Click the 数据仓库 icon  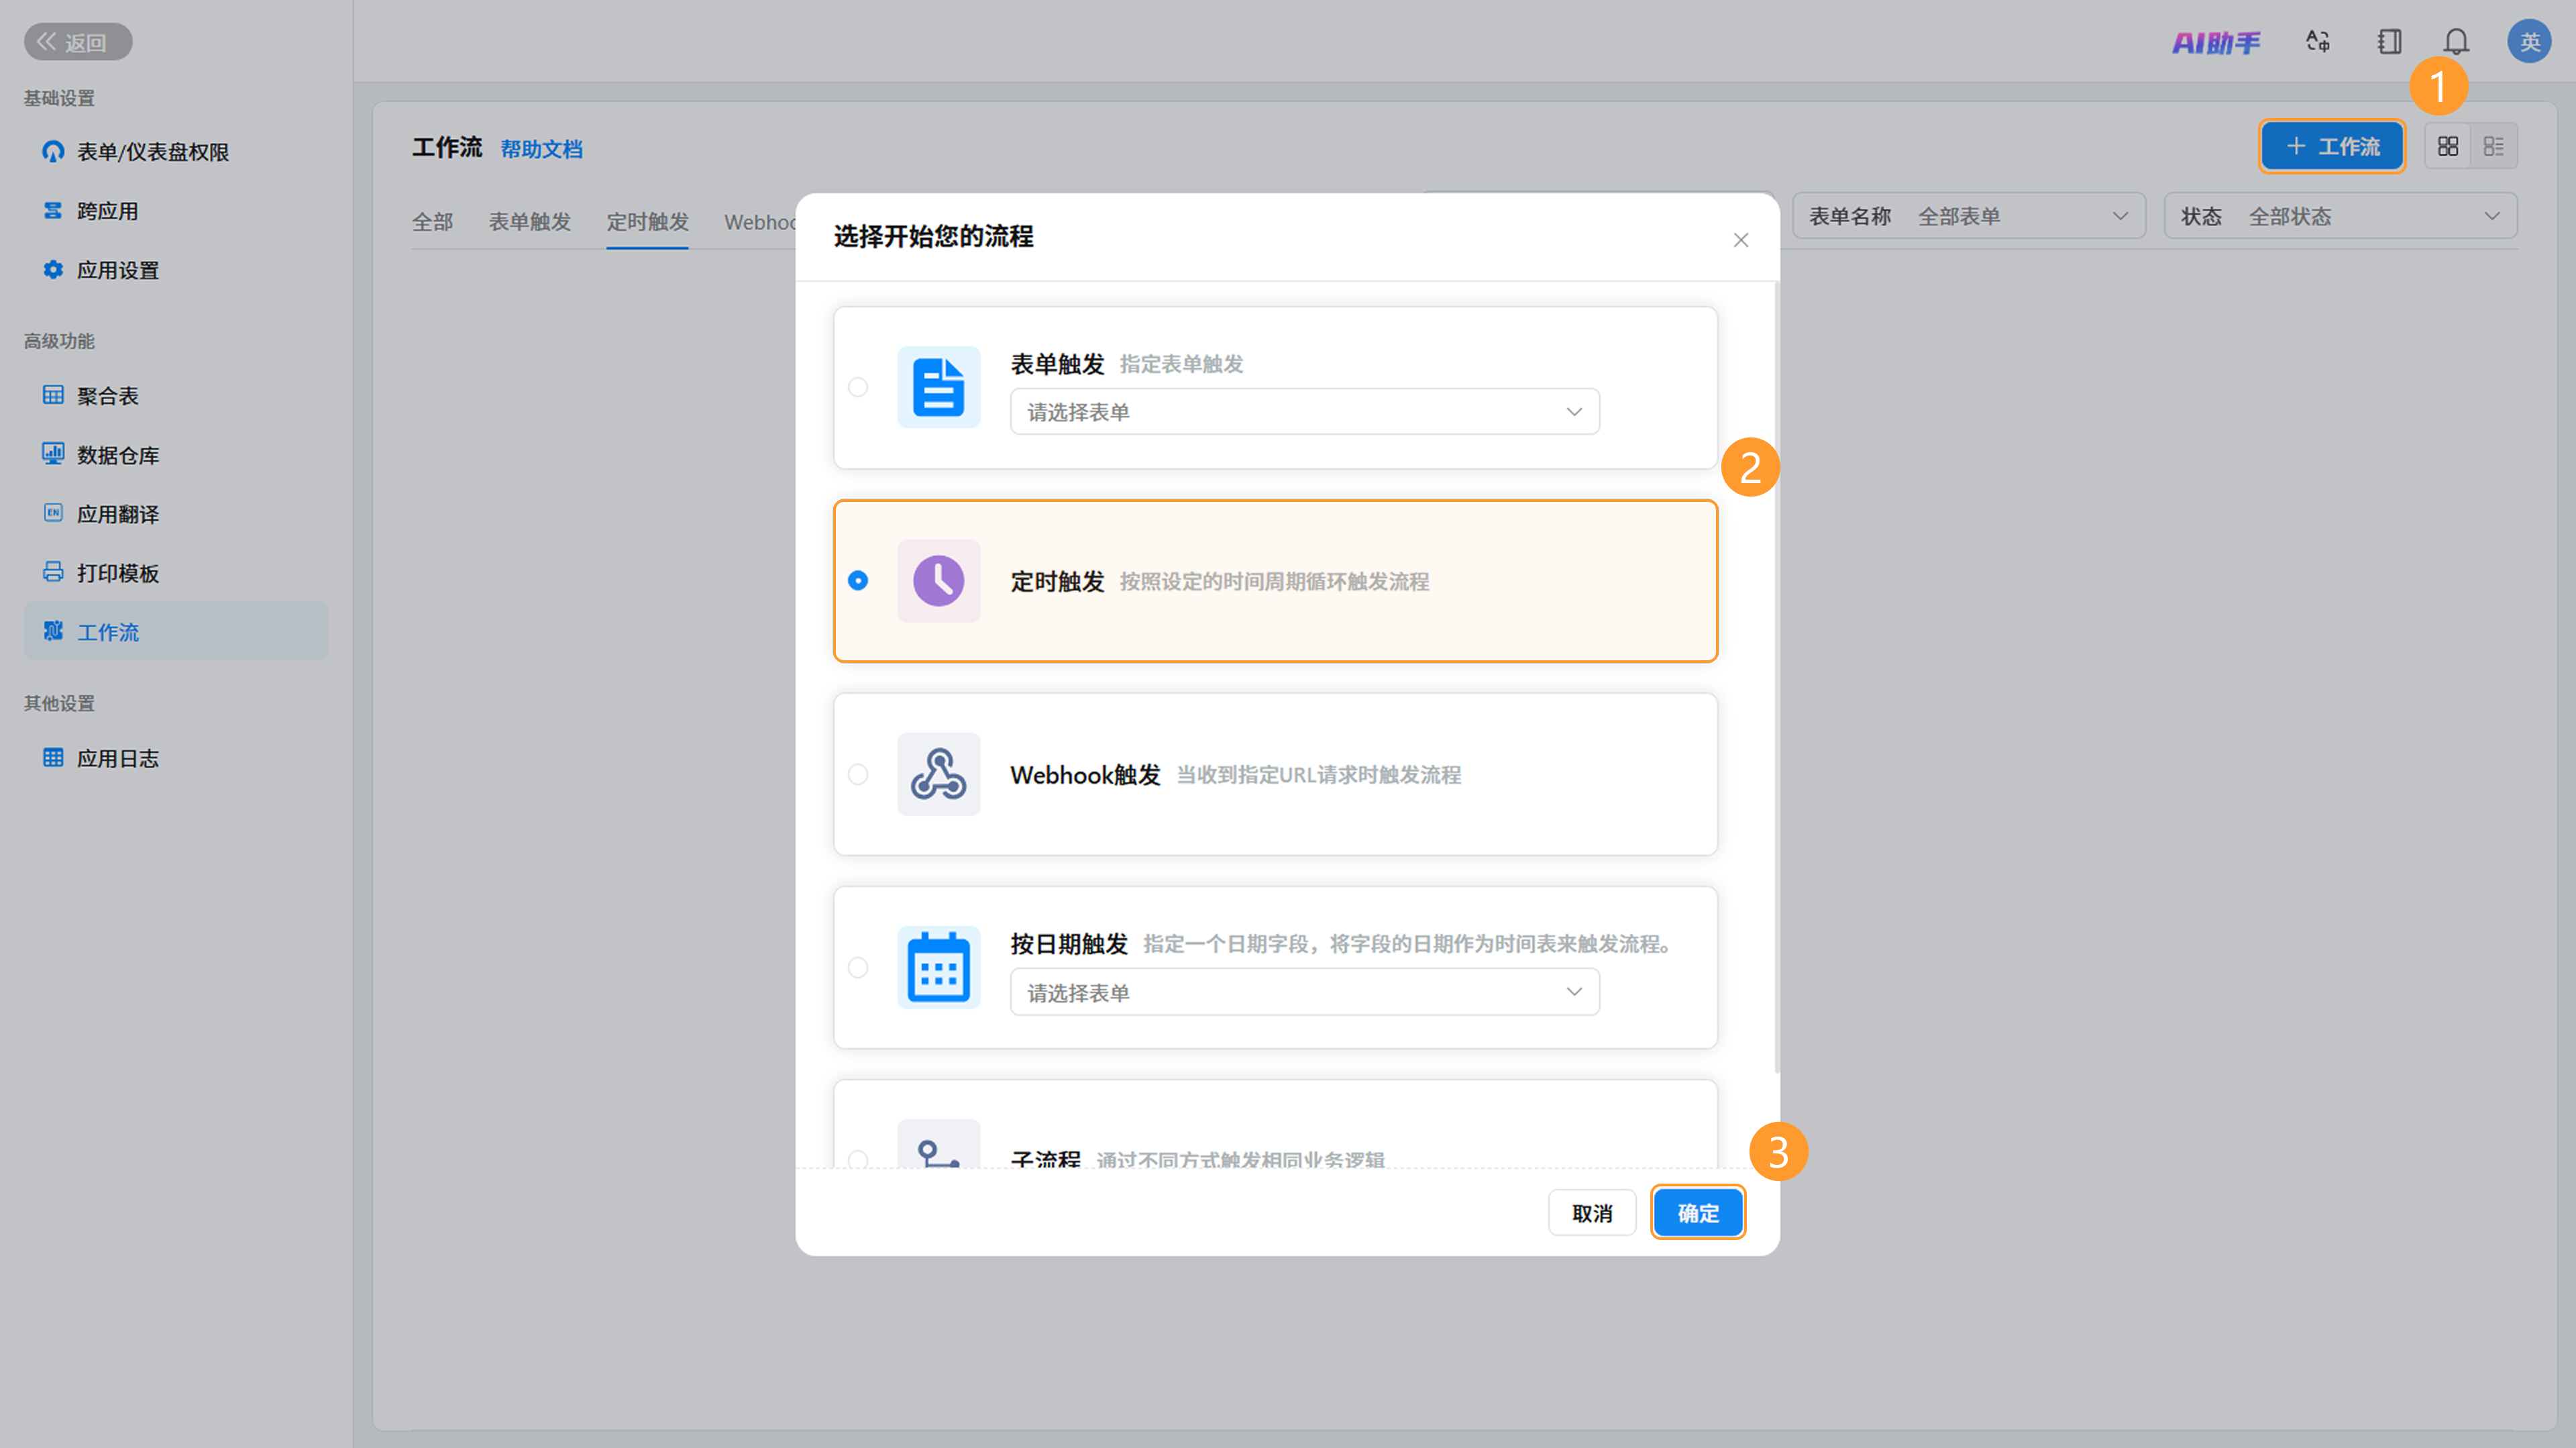click(x=53, y=454)
